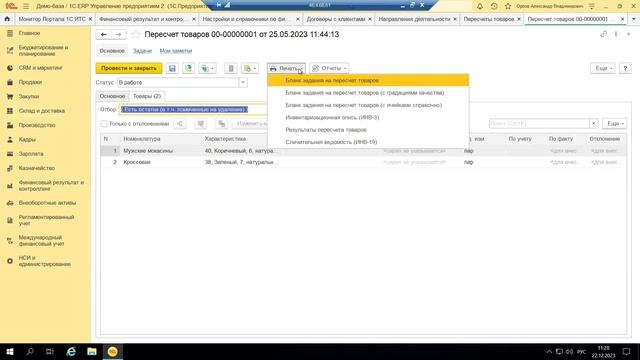
Task: Open File Explorer from the taskbar
Action: point(92,351)
